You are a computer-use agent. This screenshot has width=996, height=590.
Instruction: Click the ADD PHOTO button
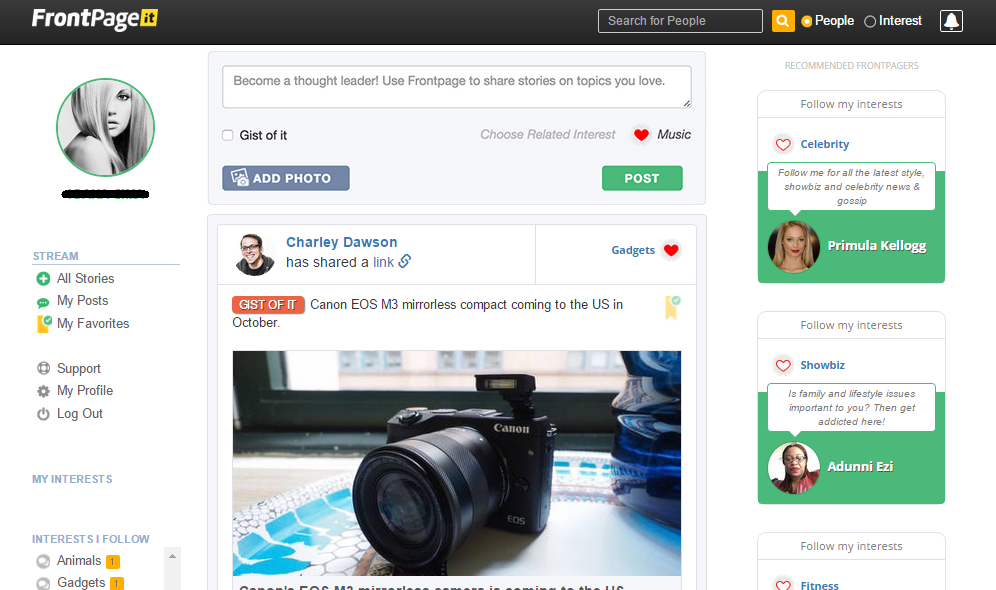(x=286, y=178)
